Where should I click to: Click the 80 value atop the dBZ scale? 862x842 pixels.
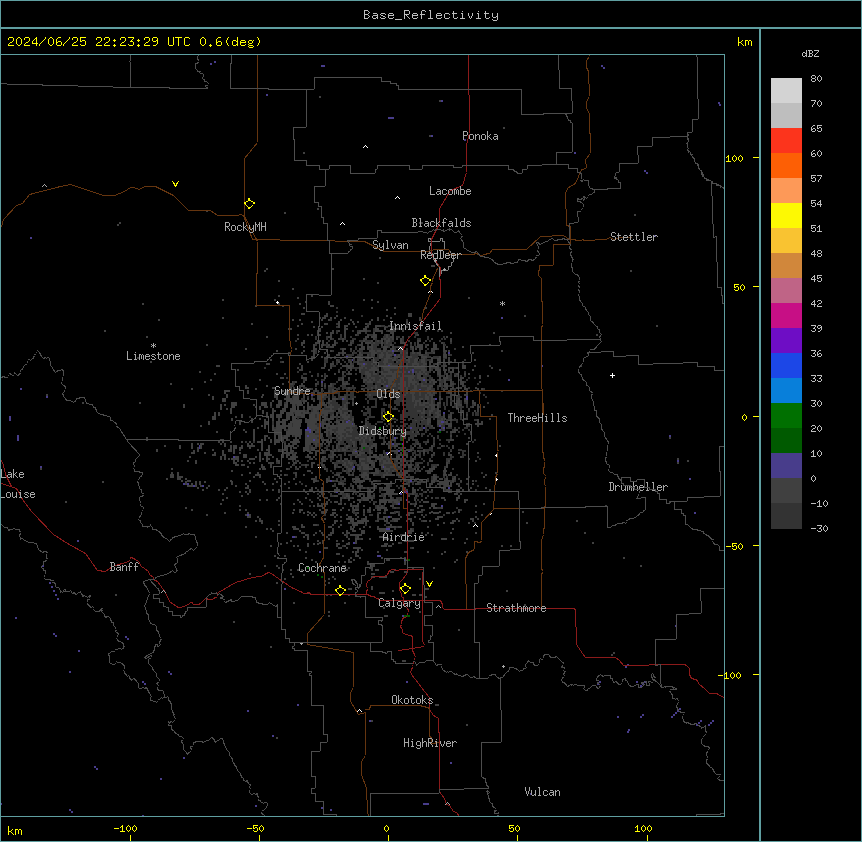click(816, 79)
